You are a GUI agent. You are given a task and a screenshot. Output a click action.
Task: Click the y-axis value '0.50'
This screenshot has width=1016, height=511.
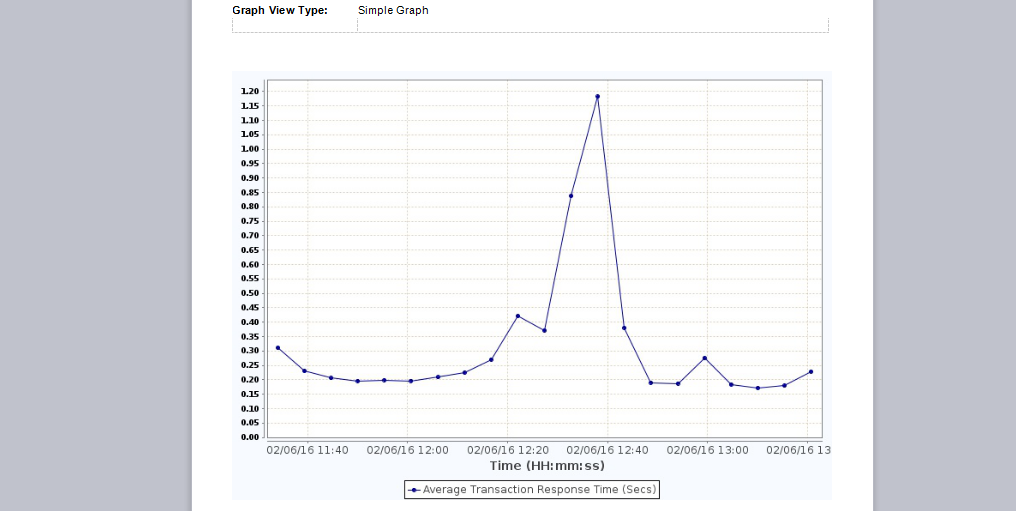(x=250, y=293)
